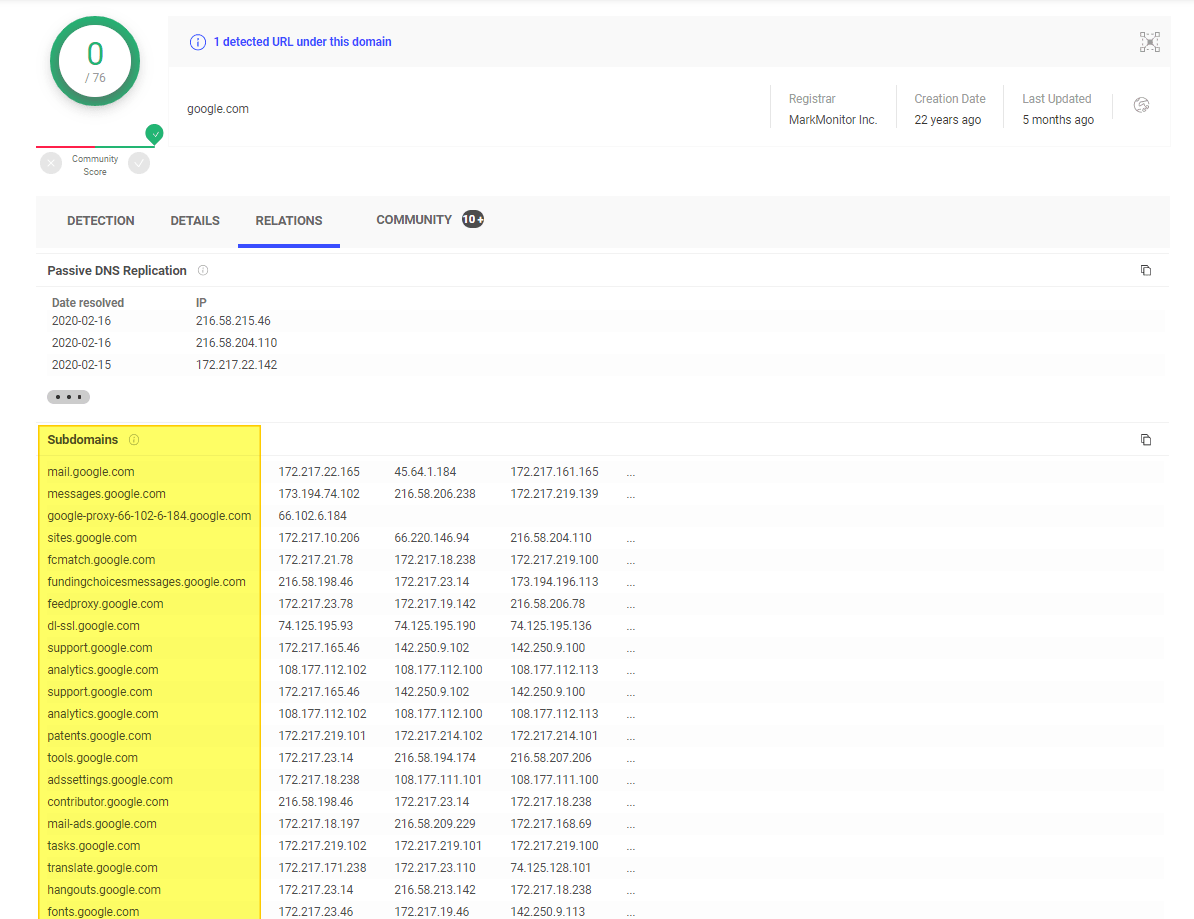This screenshot has width=1194, height=919.
Task: Click Passive DNS IP 216.58.215.46
Action: (233, 321)
